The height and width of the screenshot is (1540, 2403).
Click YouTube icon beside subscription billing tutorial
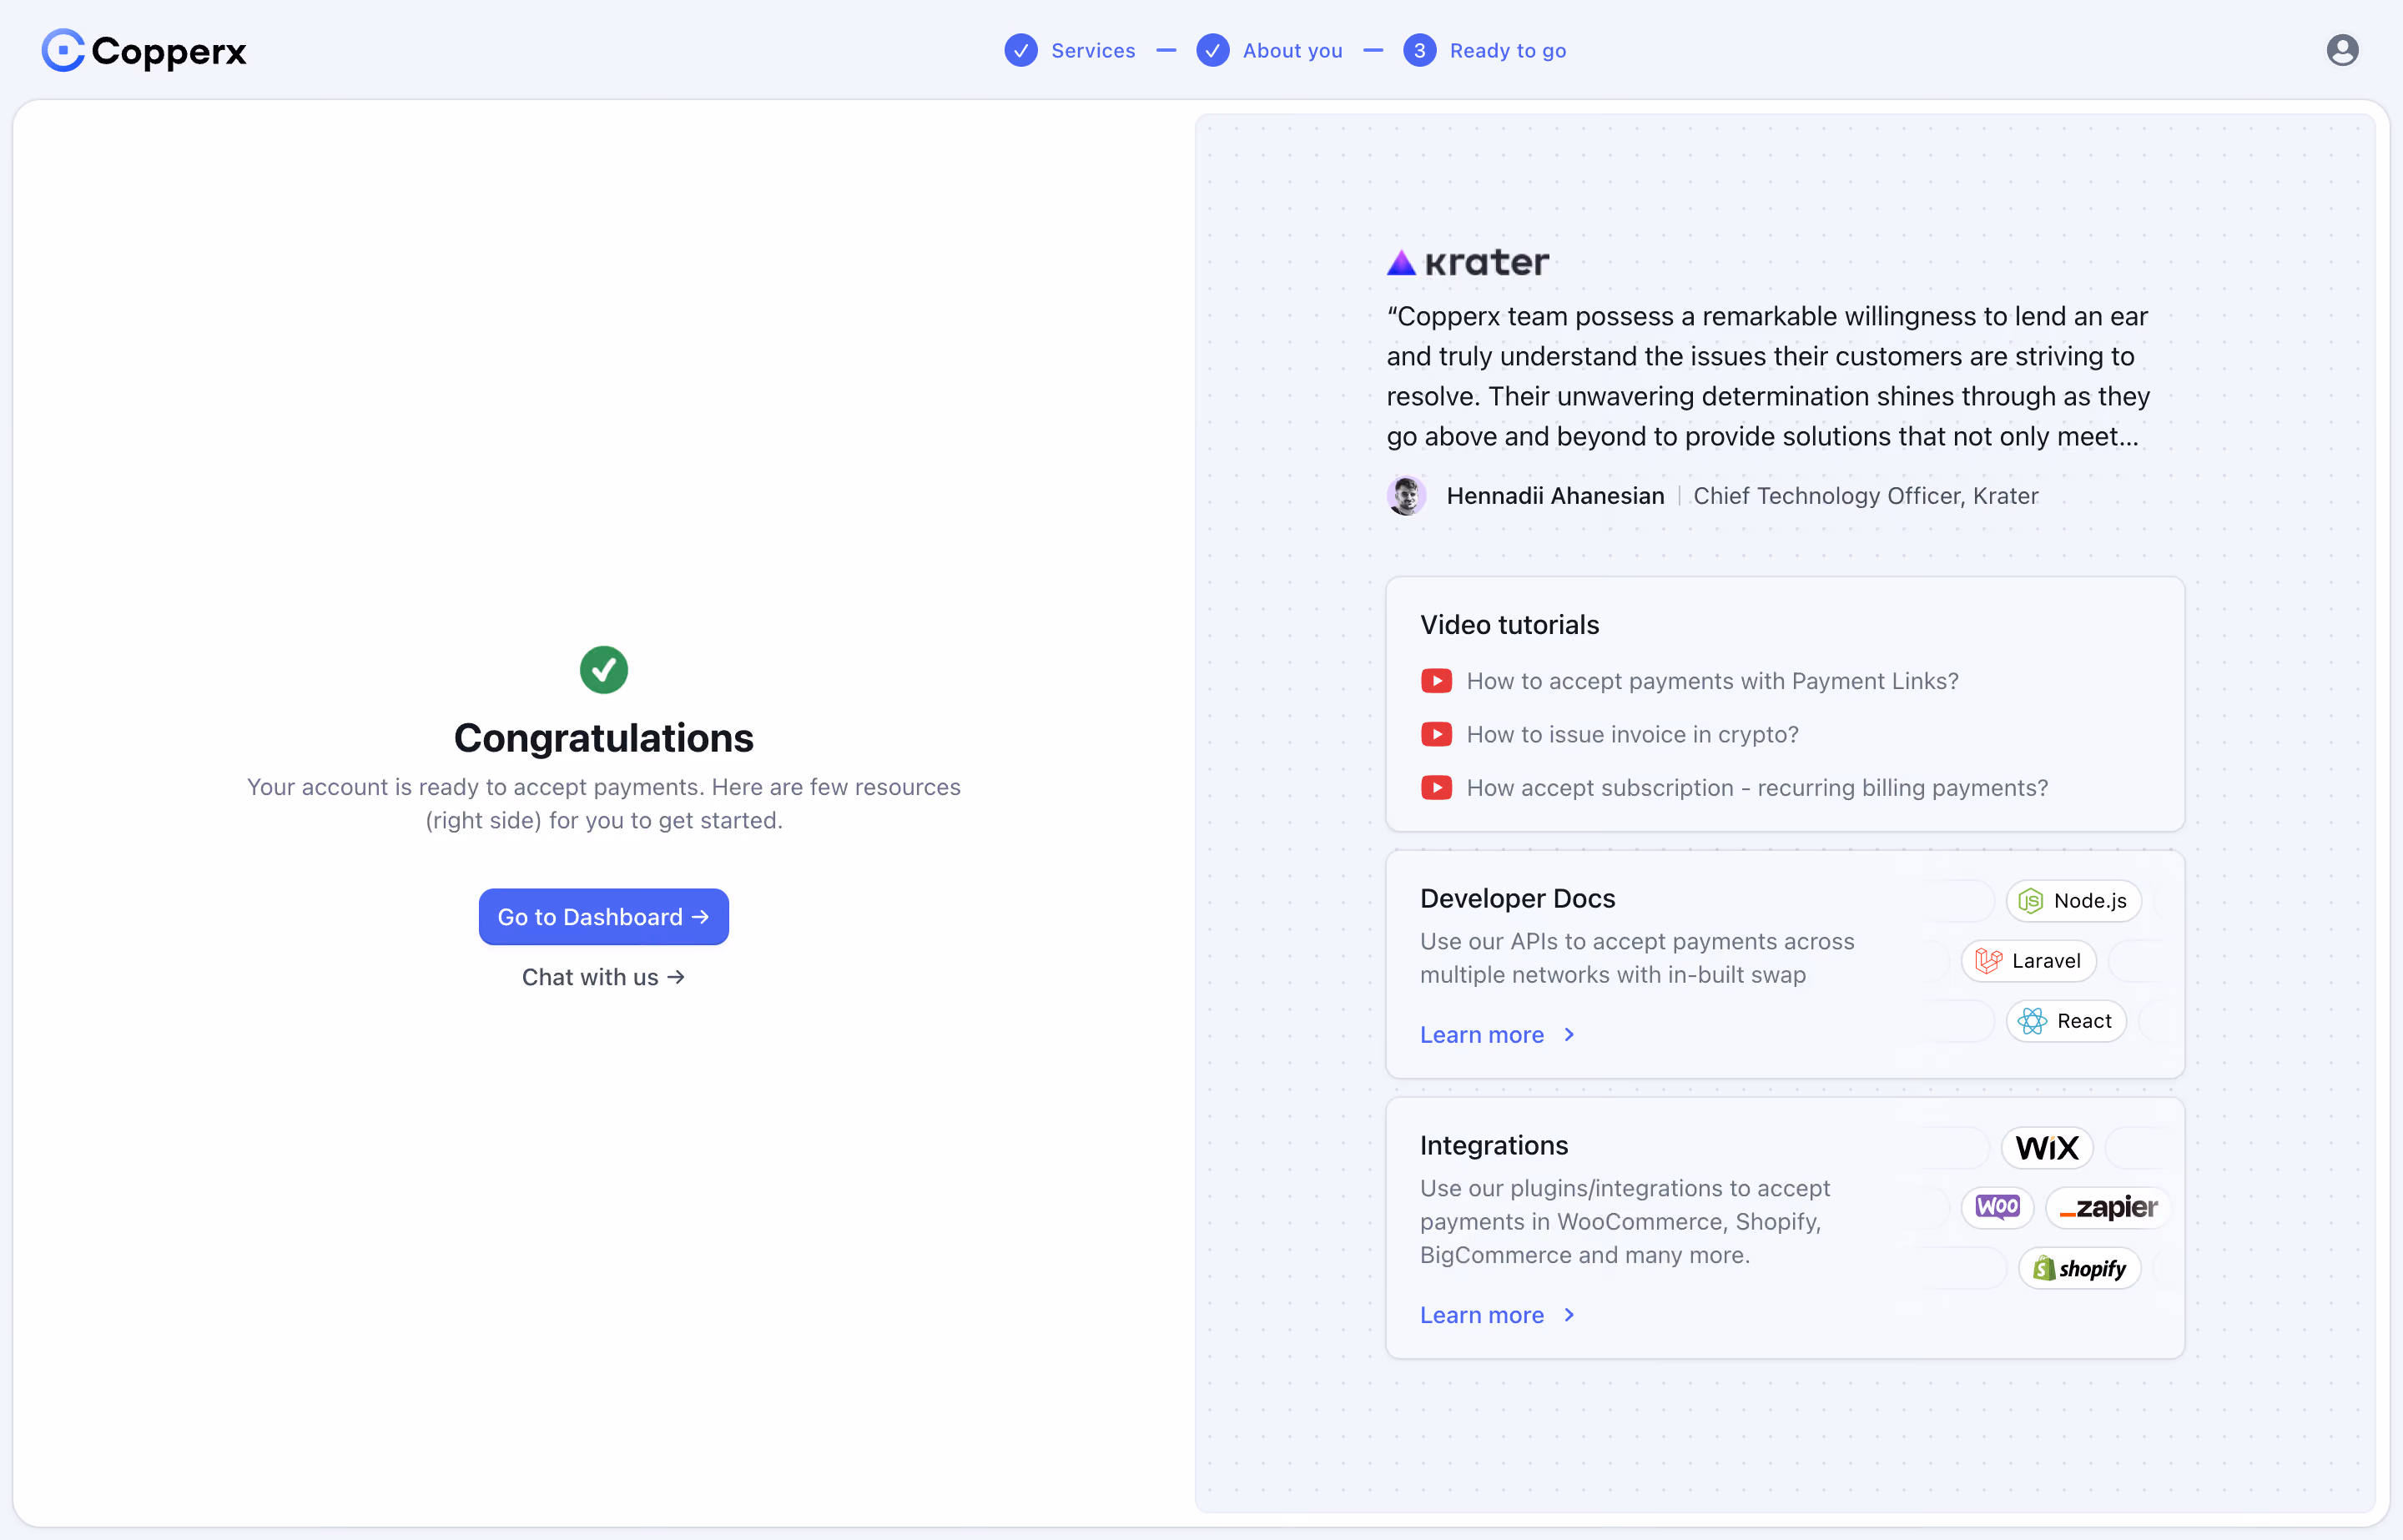click(1437, 788)
